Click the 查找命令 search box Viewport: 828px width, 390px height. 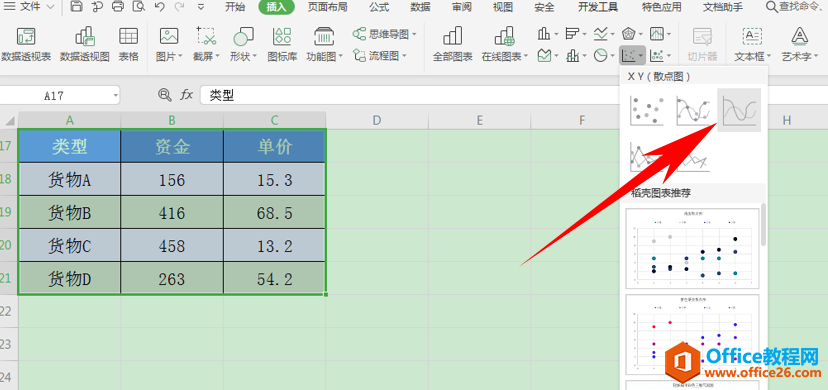coord(796,7)
